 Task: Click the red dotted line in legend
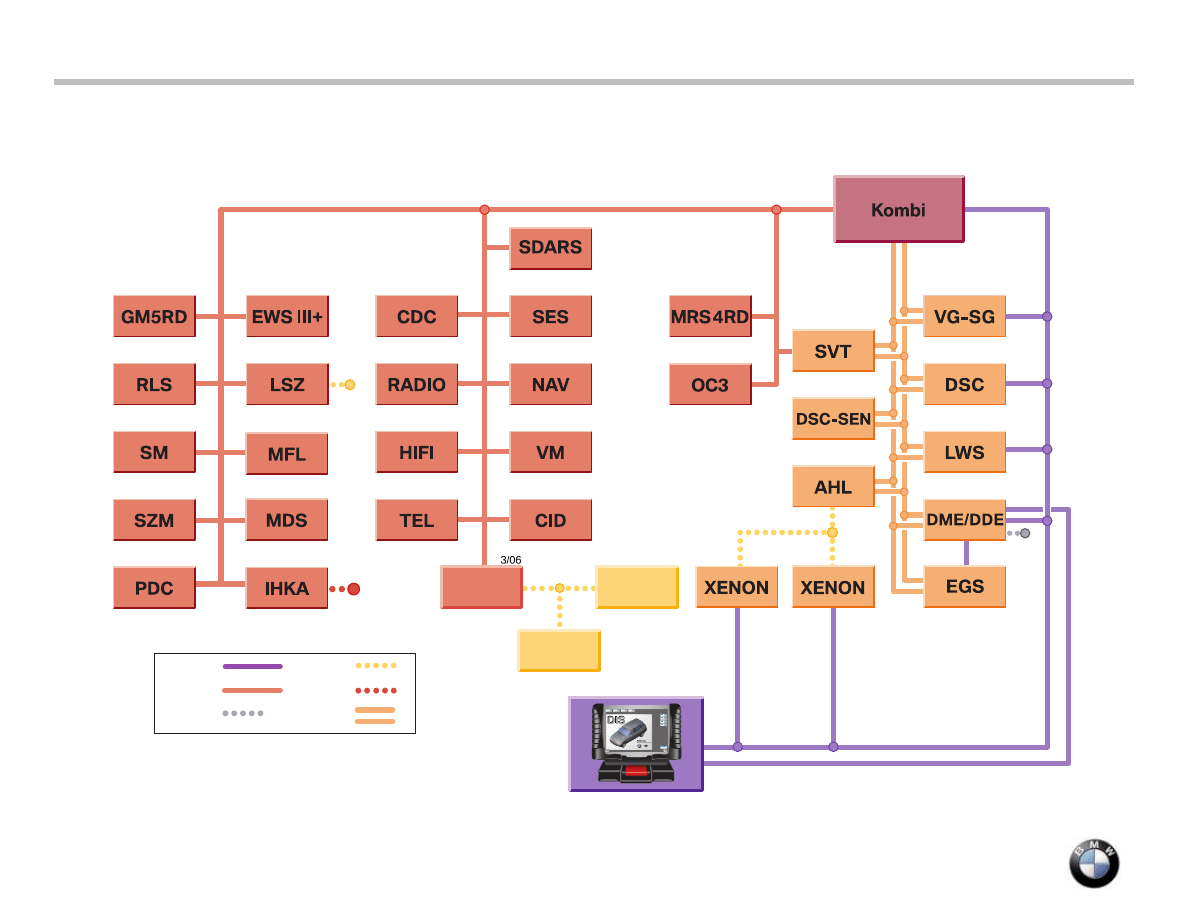point(376,690)
